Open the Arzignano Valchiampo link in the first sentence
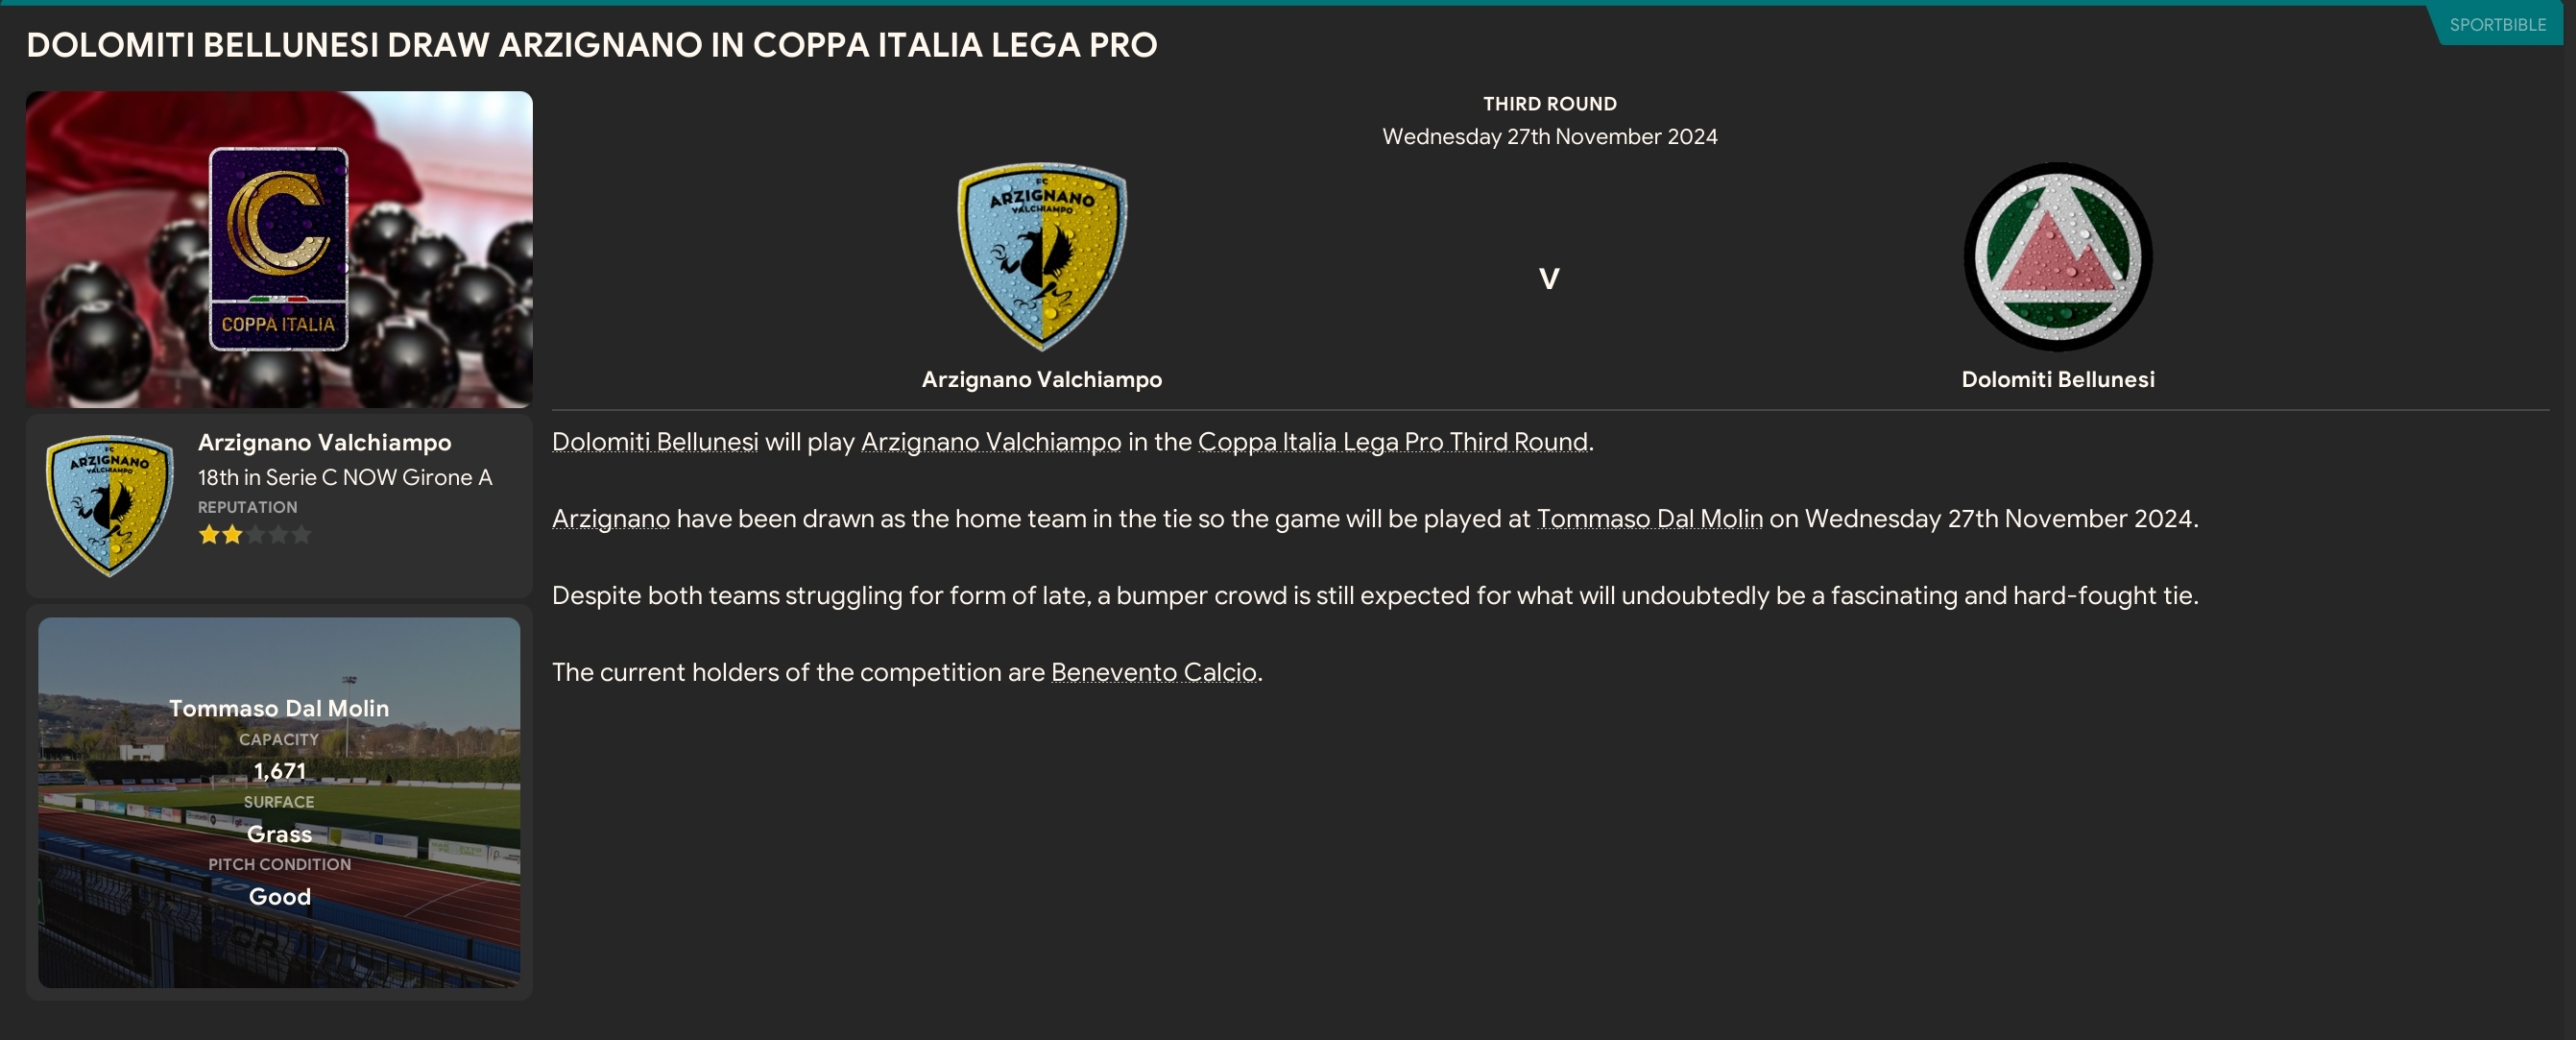 pos(990,442)
